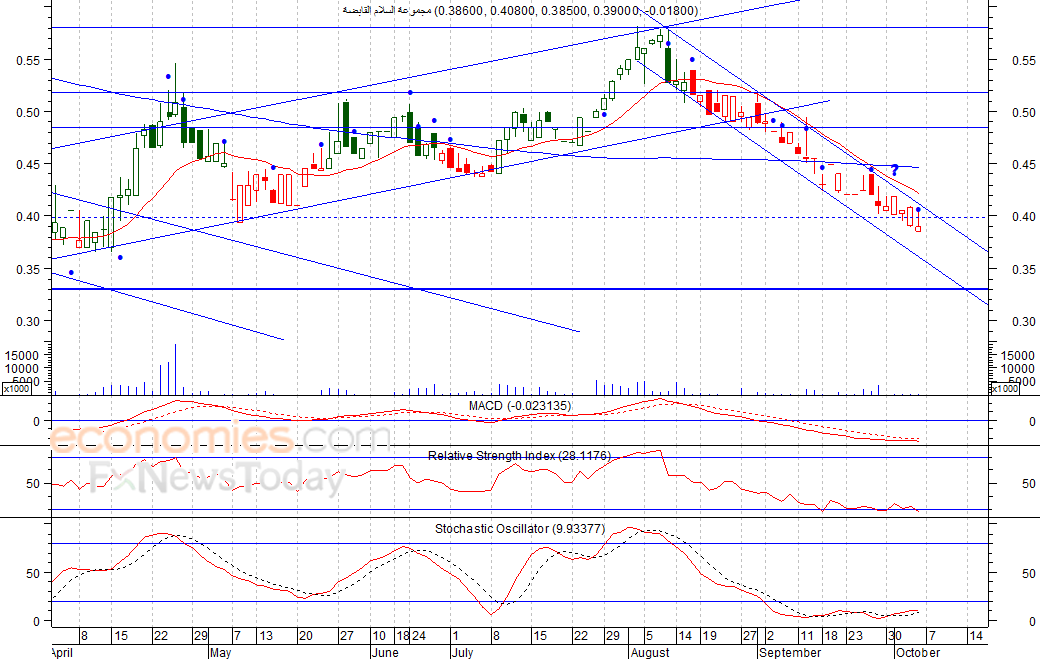Image resolution: width=1040 pixels, height=659 pixels.
Task: Click the 2 date label in September
Action: coord(770,636)
